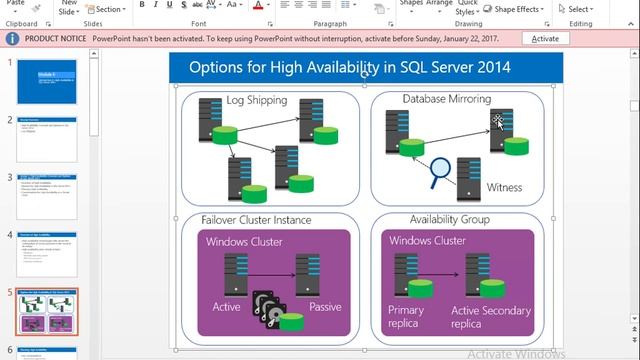This screenshot has width=640, height=360.
Task: Select slide 2 thumbnail
Action: point(47,140)
